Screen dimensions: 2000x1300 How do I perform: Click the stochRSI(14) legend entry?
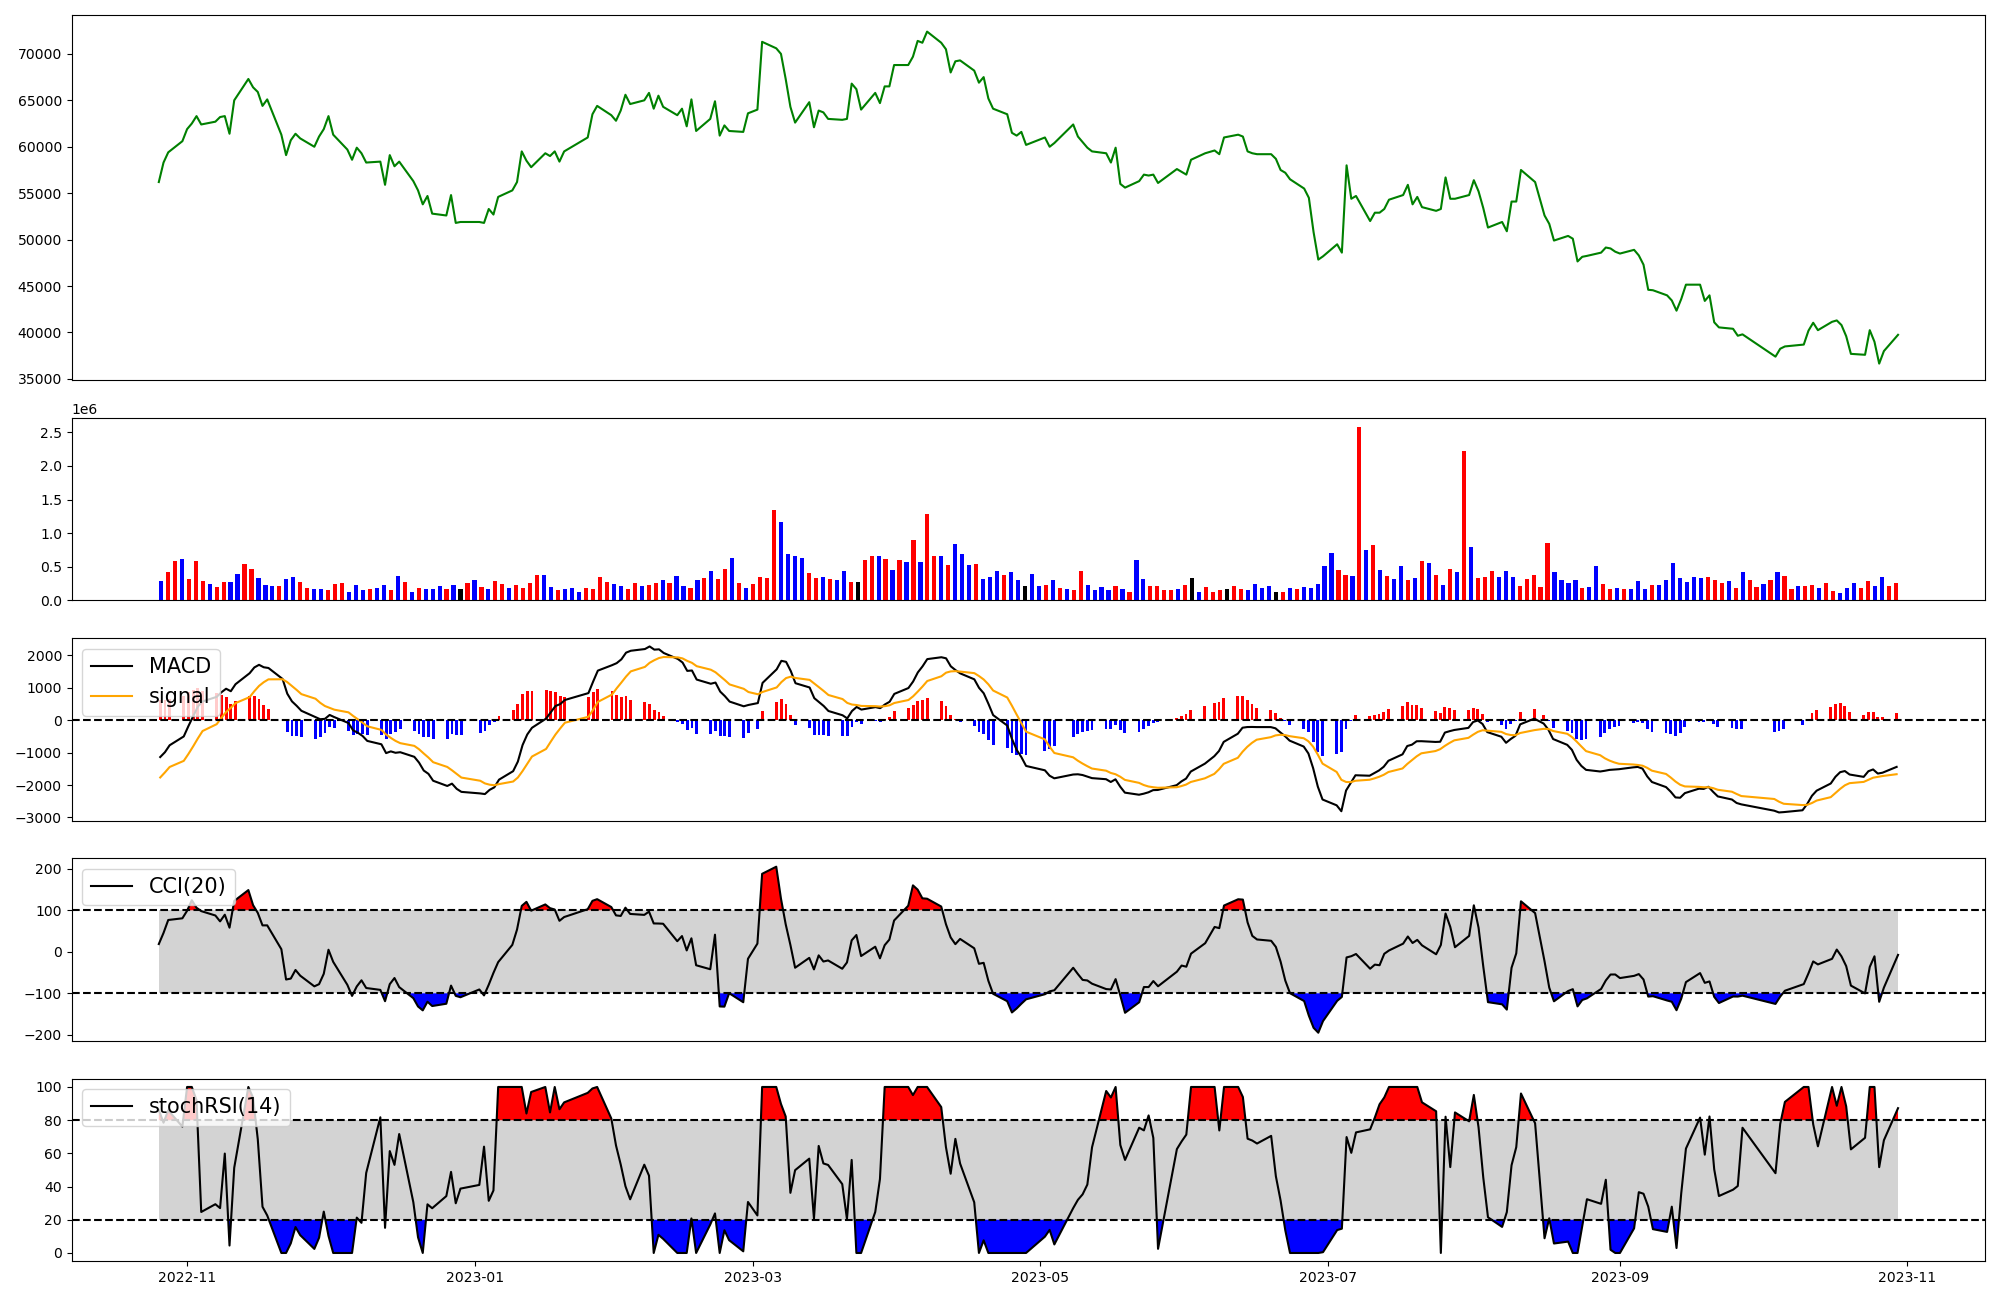pyautogui.click(x=214, y=1106)
